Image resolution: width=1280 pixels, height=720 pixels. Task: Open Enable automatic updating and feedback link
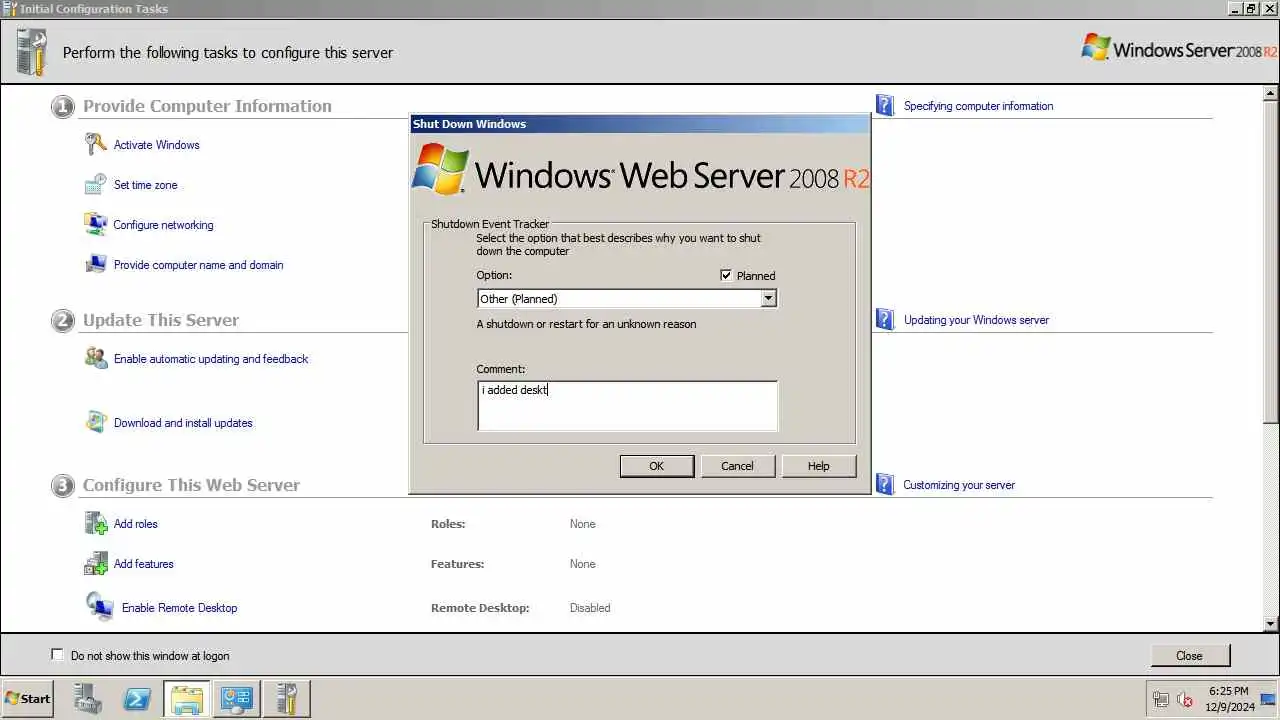click(x=211, y=359)
